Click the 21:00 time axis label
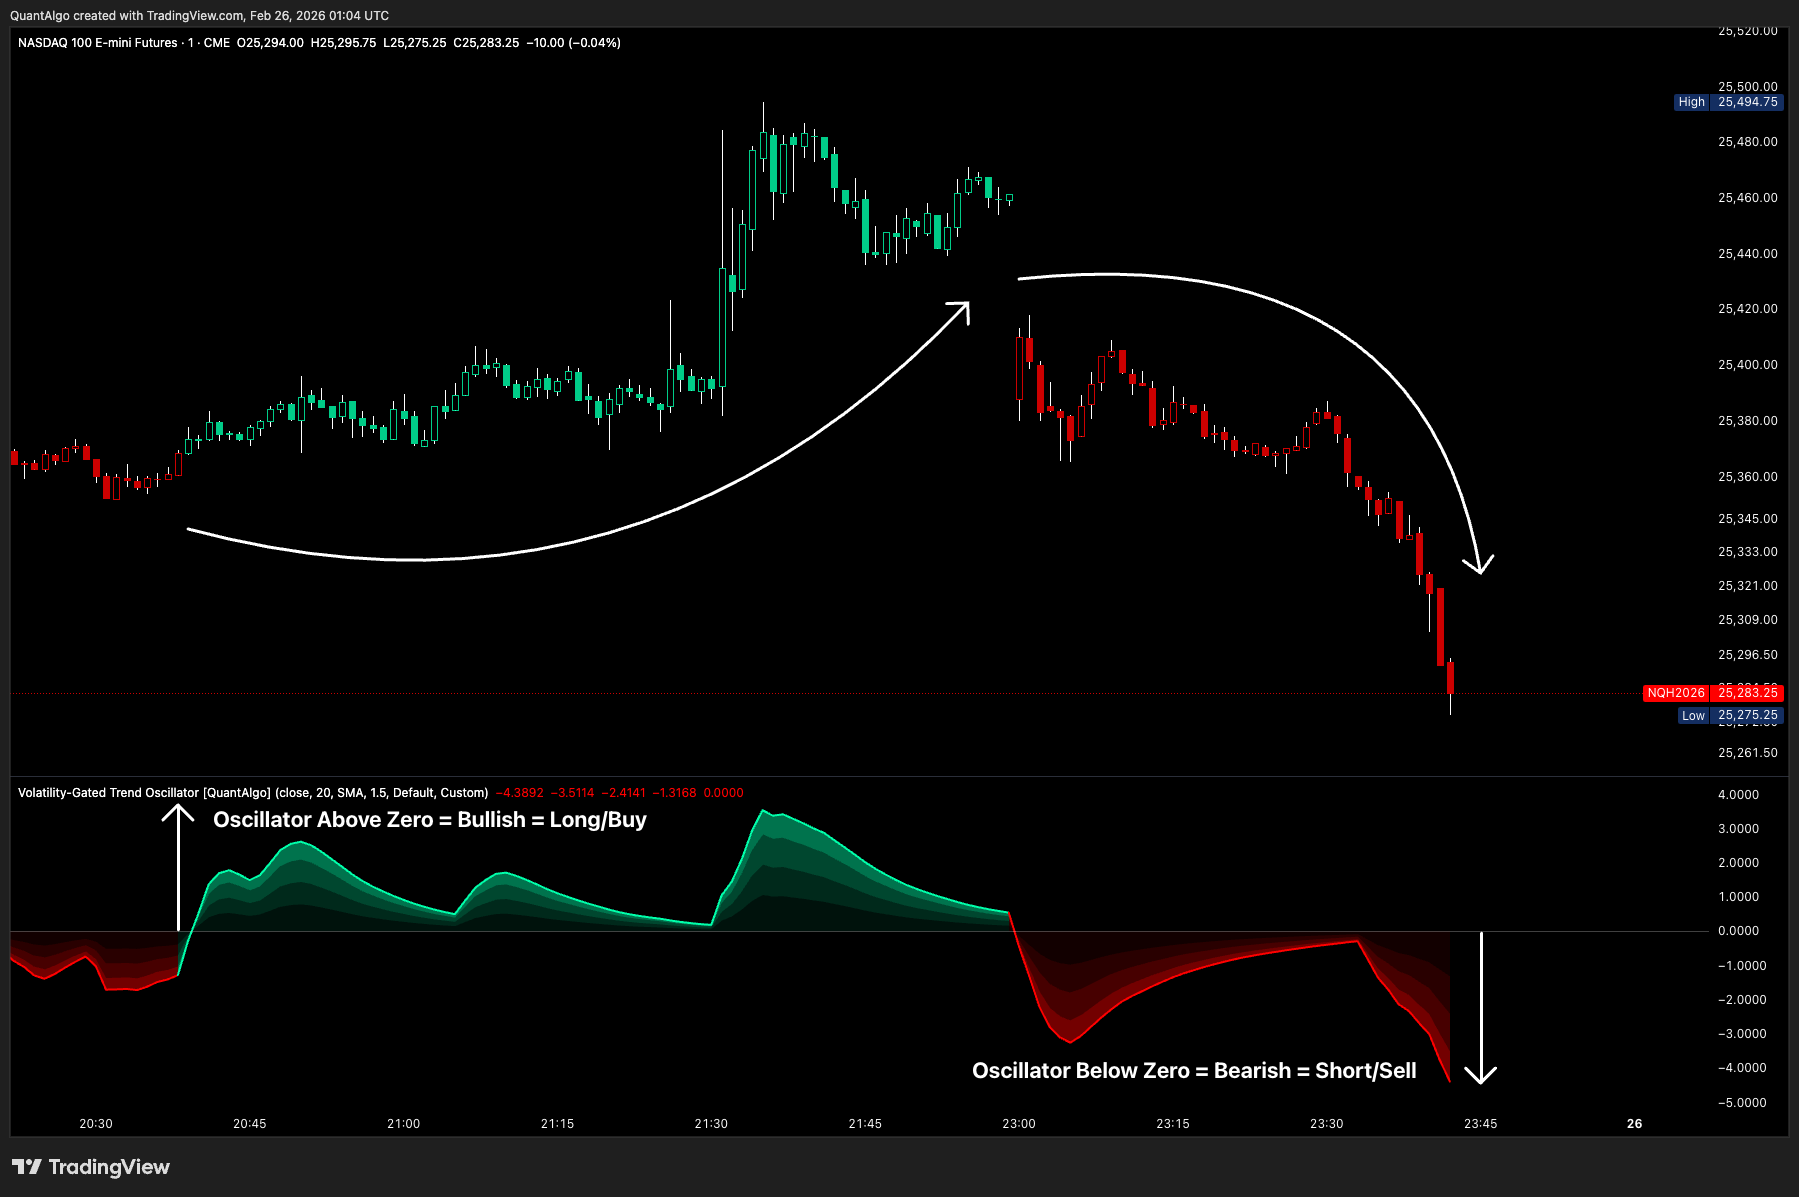 [404, 1124]
